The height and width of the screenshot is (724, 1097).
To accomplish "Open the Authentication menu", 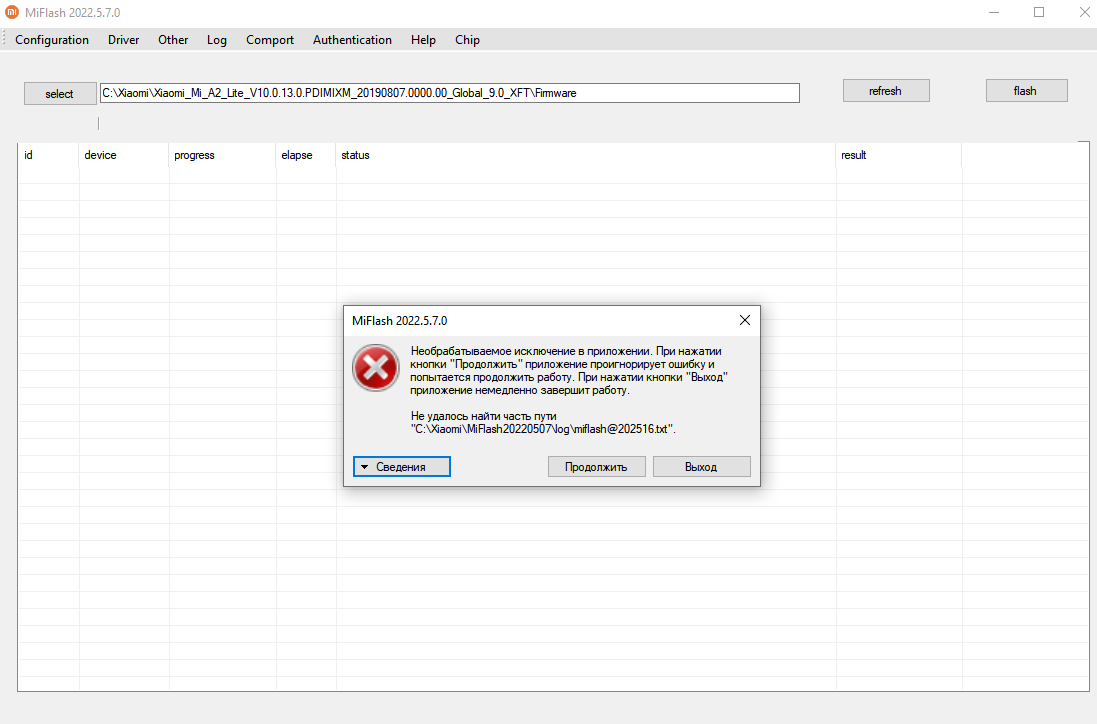I will pos(352,40).
